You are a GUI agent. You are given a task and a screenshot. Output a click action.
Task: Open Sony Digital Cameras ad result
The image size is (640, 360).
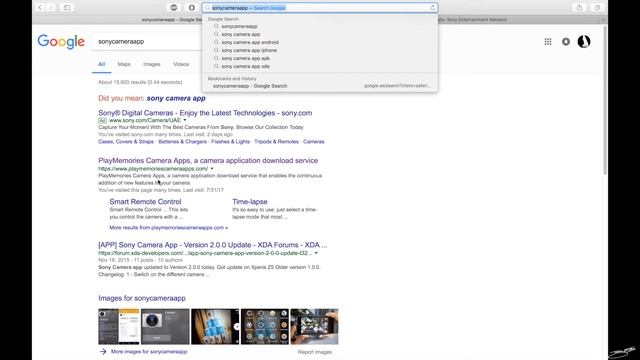click(x=205, y=113)
